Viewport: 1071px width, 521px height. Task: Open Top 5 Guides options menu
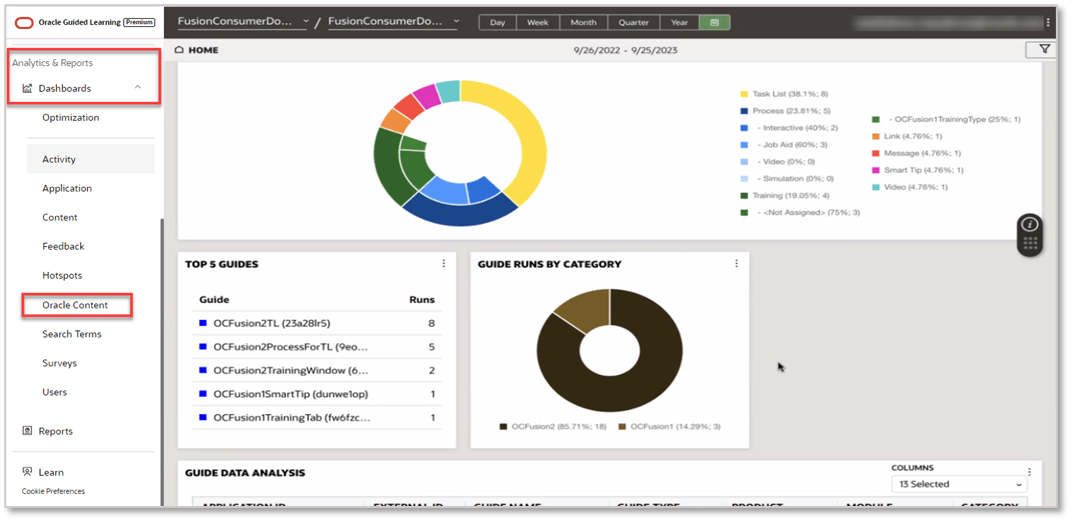pos(443,264)
